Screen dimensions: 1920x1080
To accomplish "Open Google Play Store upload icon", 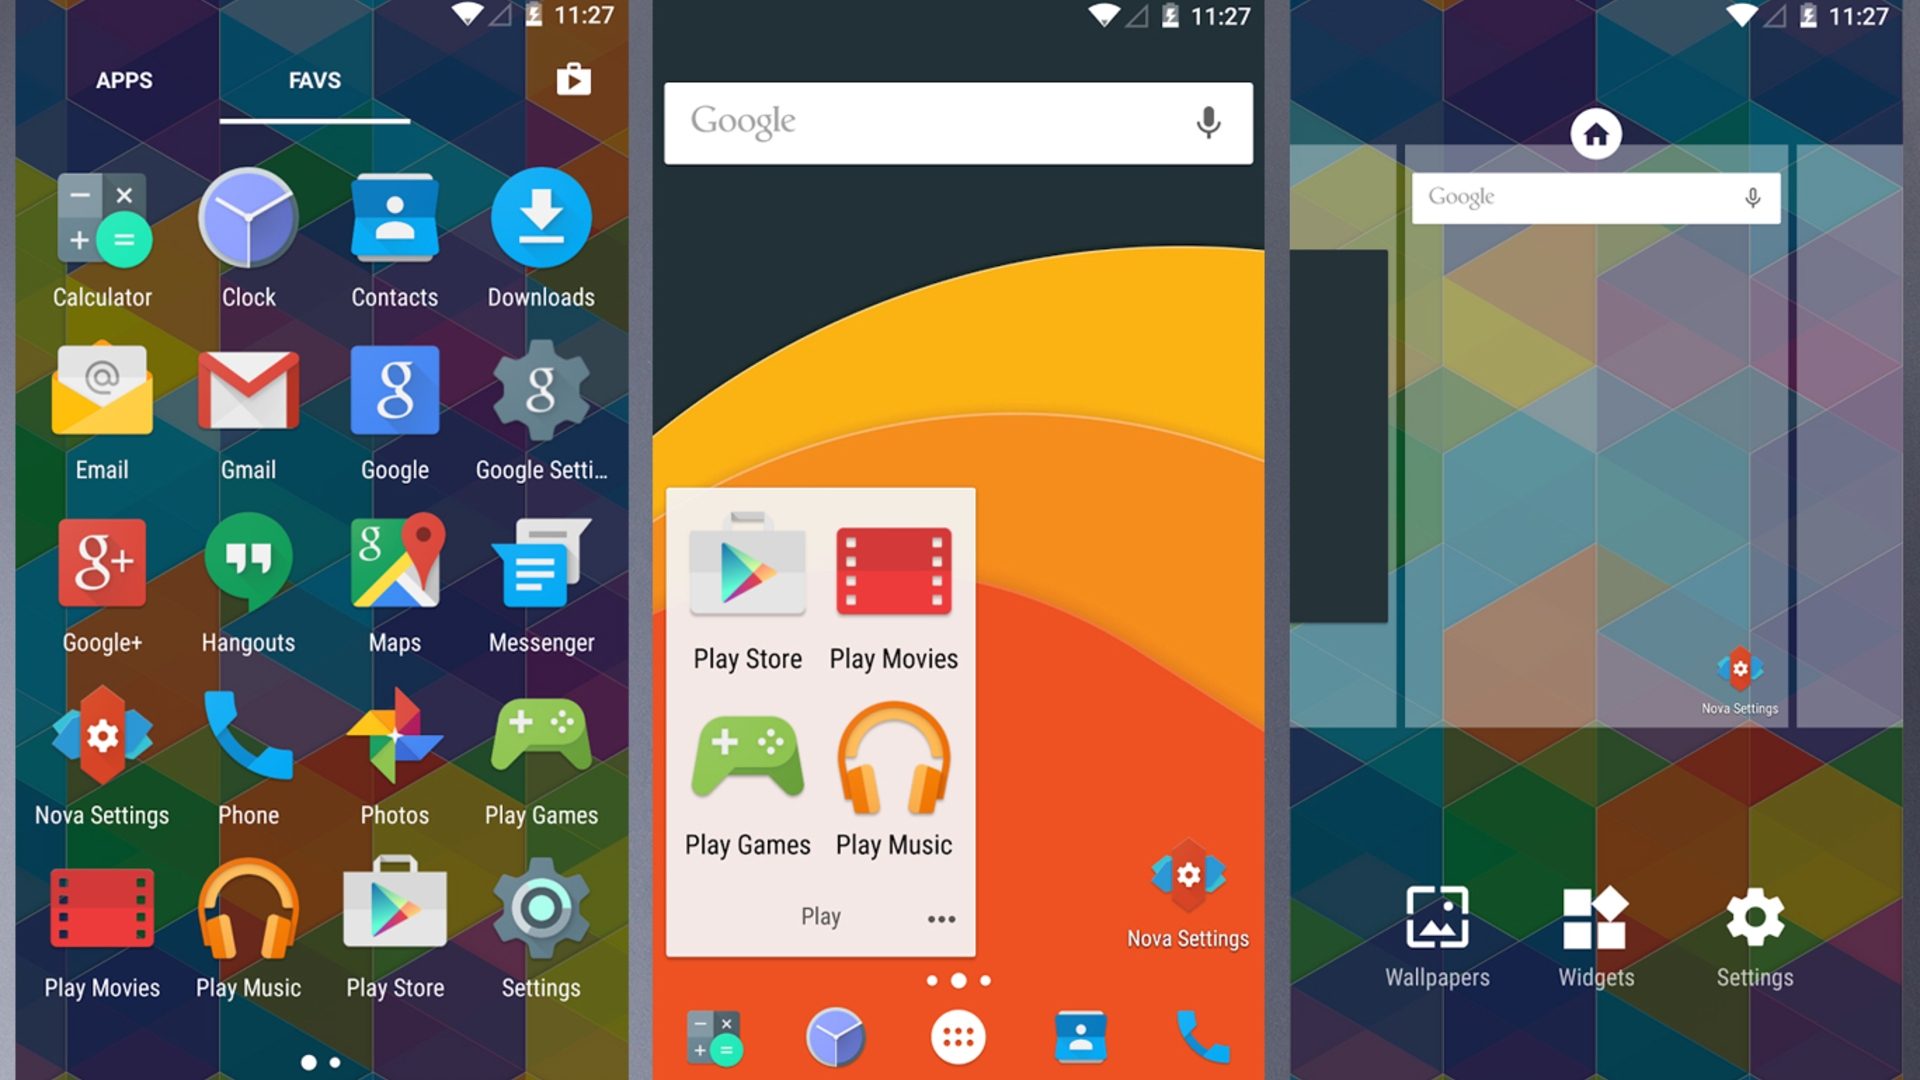I will point(576,79).
